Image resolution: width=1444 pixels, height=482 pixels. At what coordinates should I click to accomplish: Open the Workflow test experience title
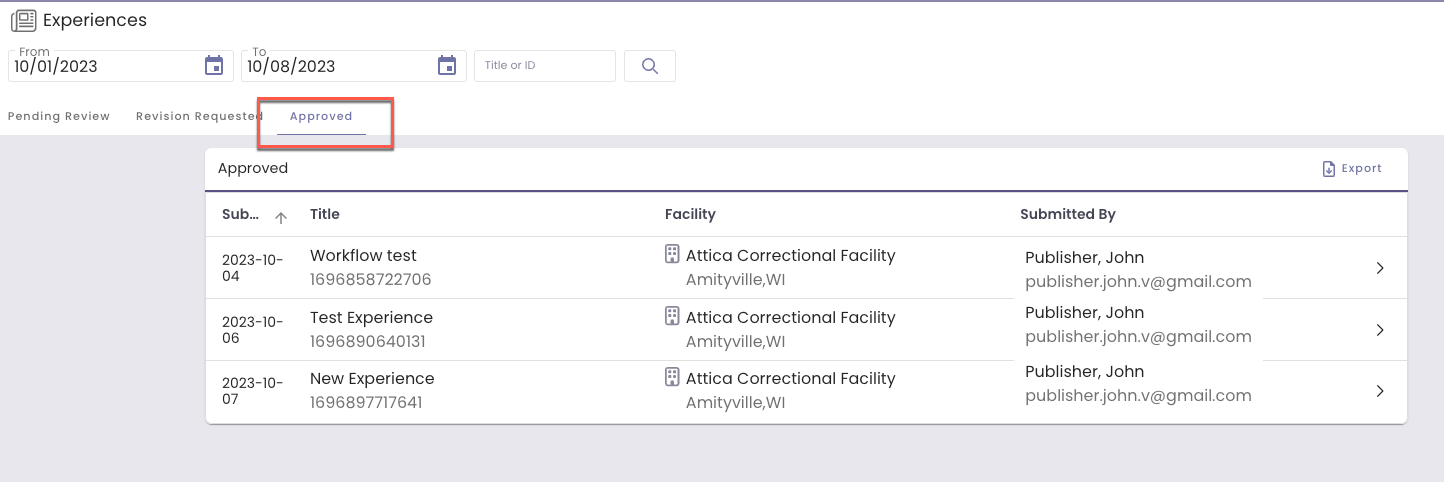pos(363,256)
